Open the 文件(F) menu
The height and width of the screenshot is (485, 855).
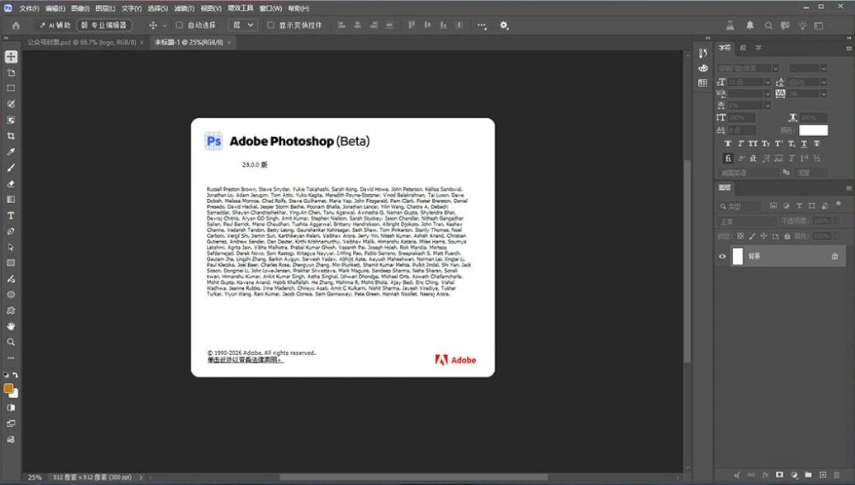29,9
